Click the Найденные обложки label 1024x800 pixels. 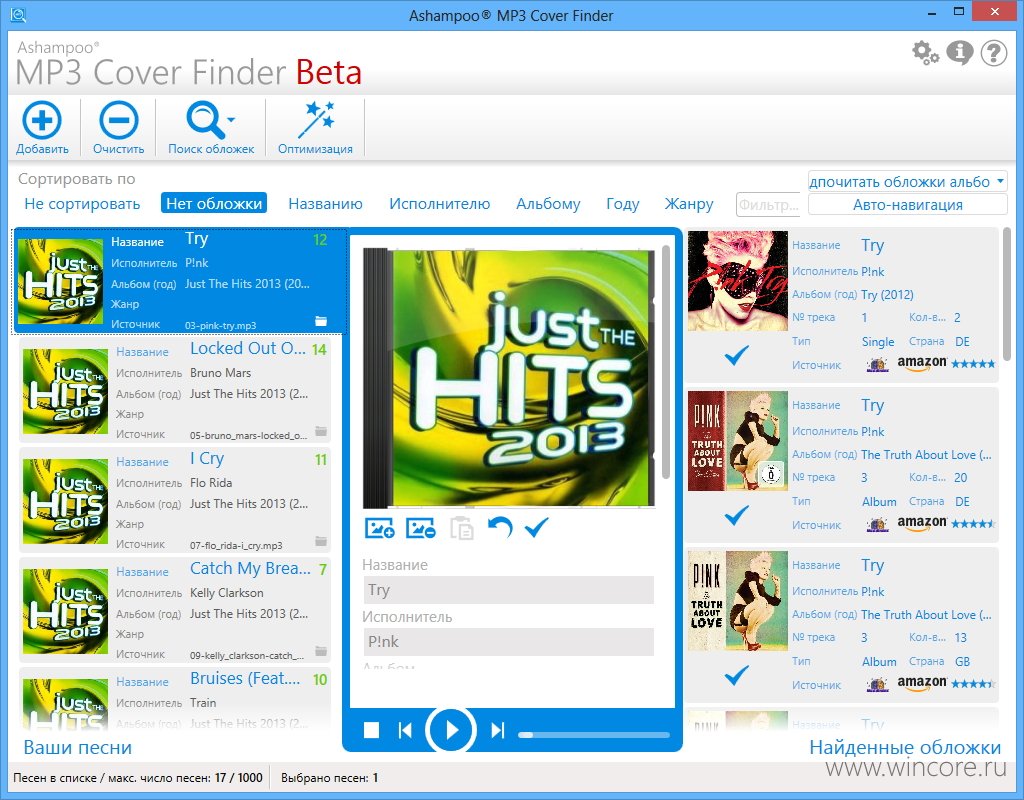pos(905,747)
